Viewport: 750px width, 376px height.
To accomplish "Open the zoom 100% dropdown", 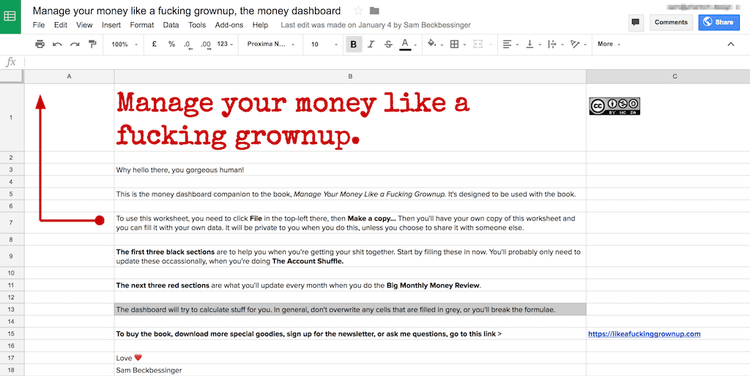I will pyautogui.click(x=124, y=44).
